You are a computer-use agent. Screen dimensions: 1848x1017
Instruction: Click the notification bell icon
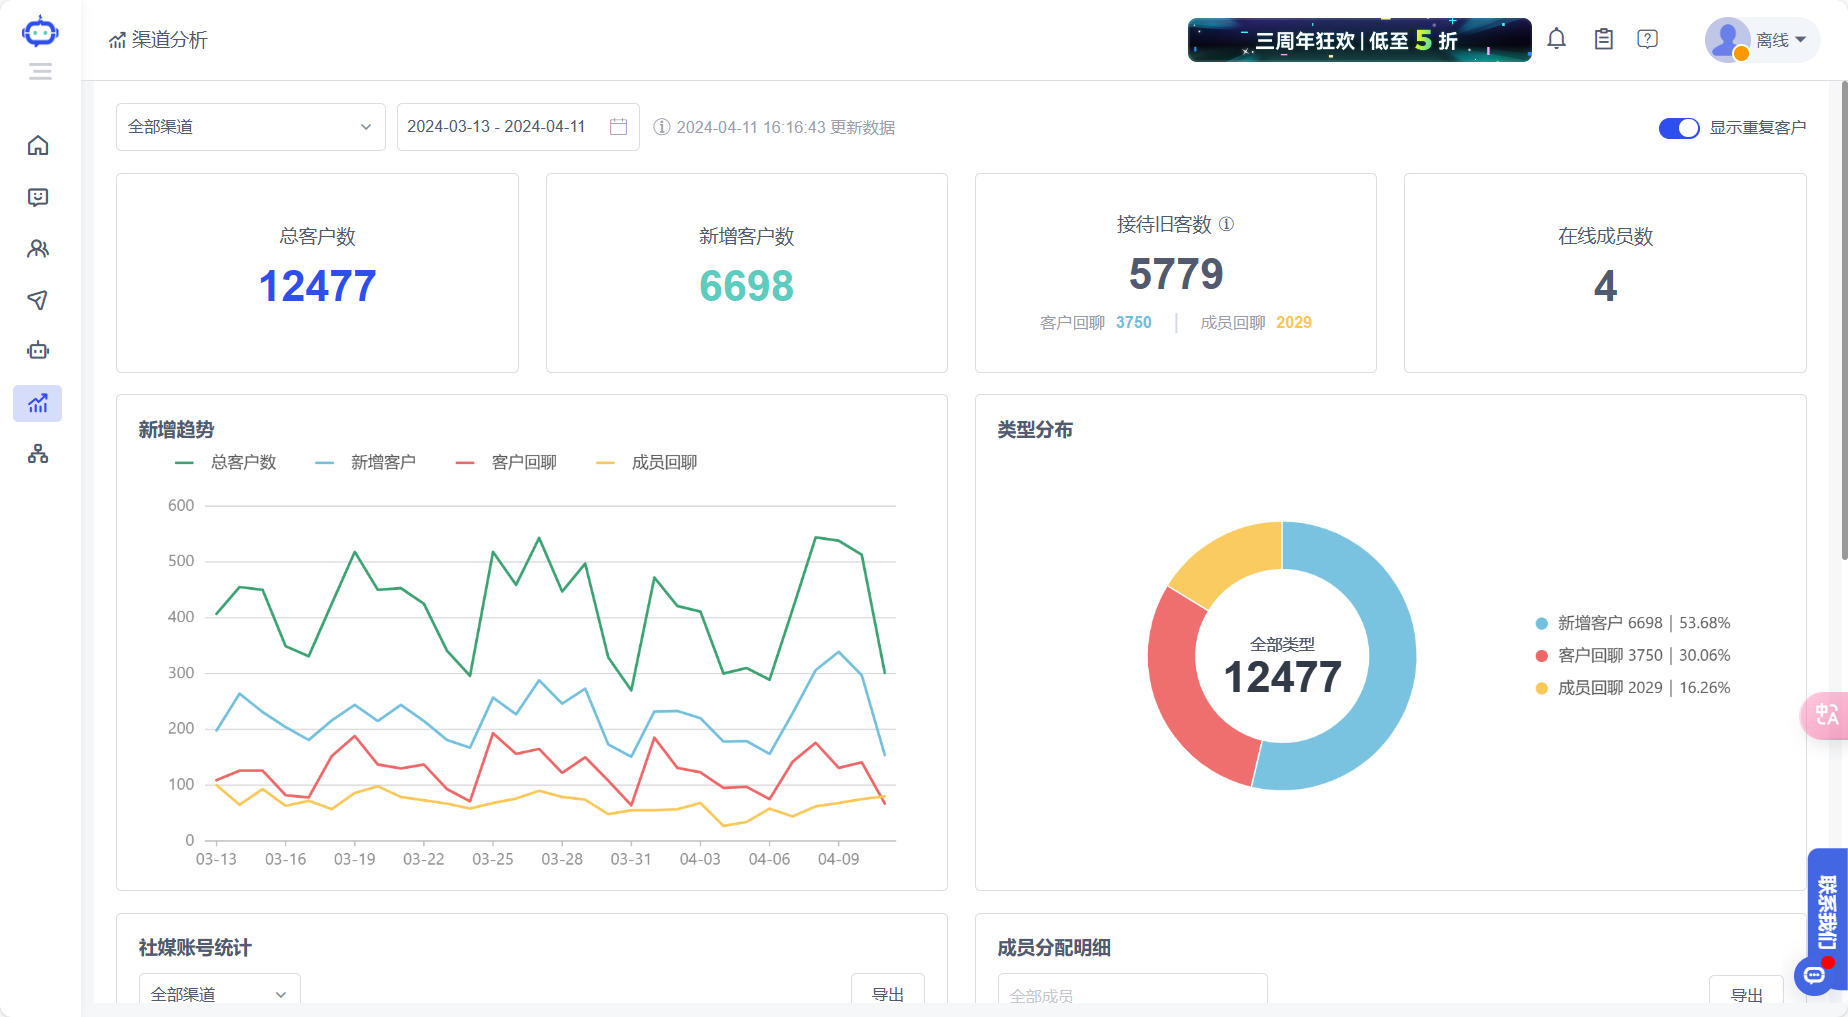(x=1556, y=40)
